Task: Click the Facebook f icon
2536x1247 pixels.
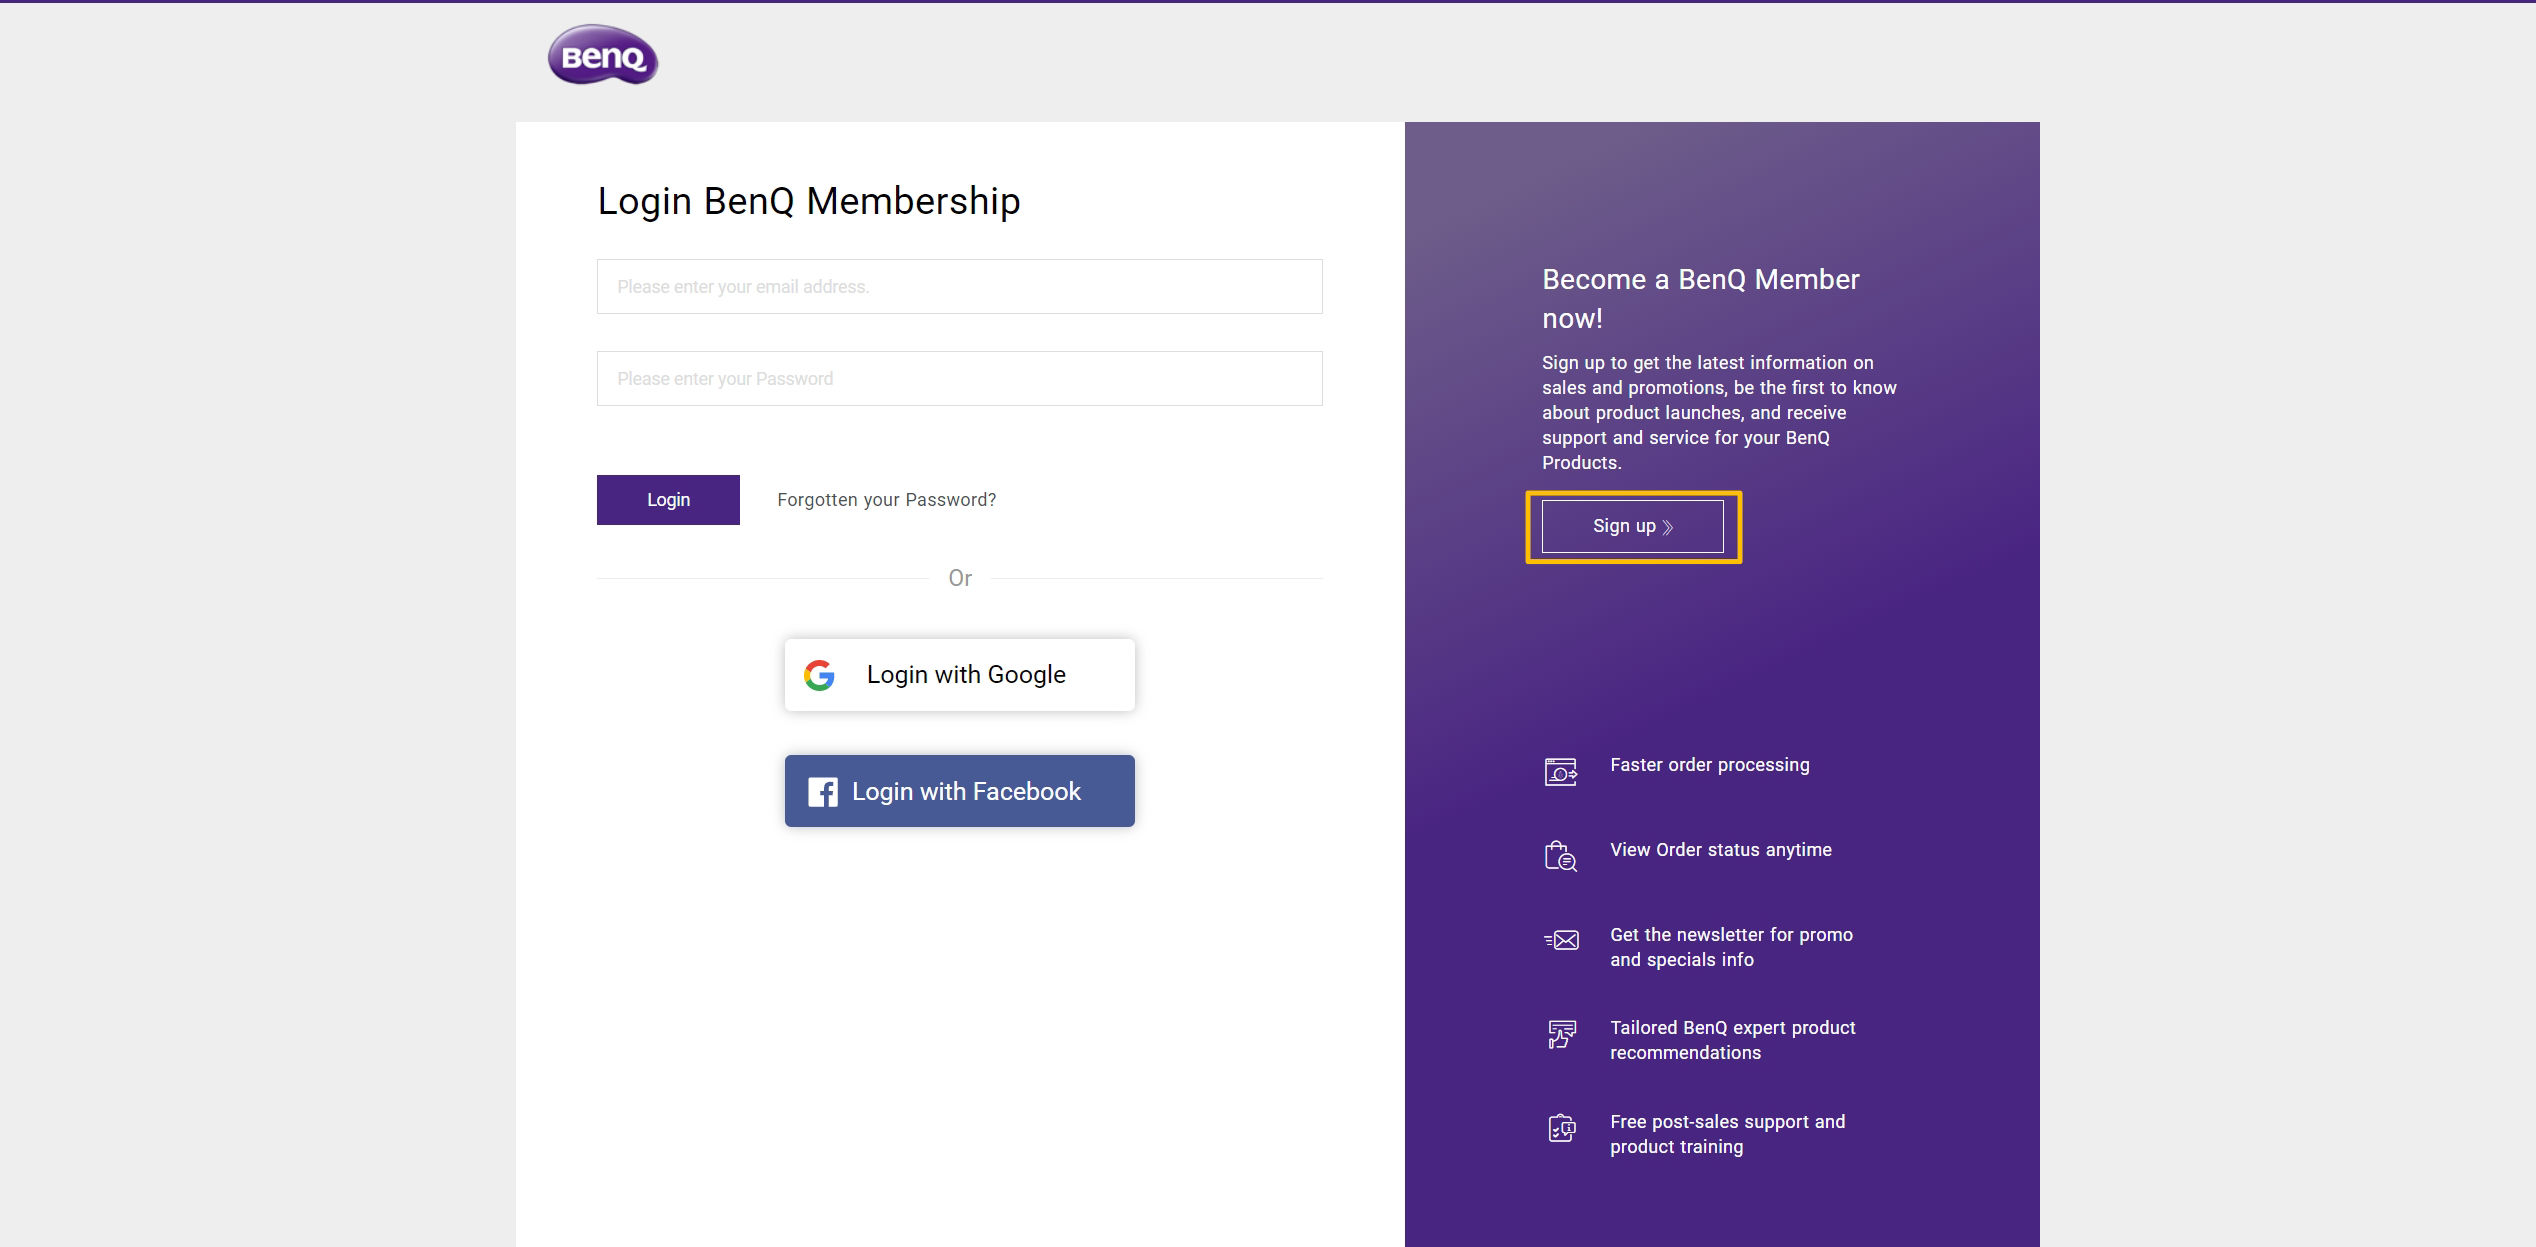Action: 822,792
